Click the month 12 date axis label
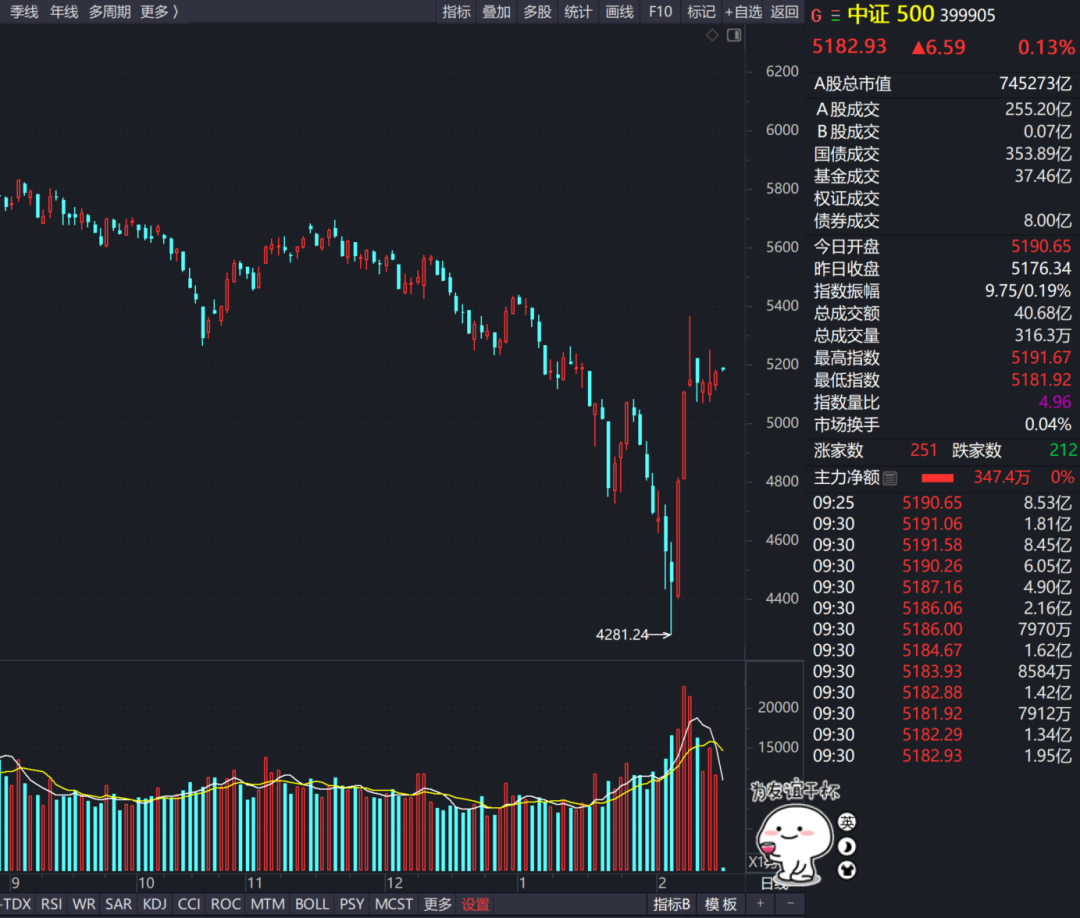Viewport: 1080px width, 918px height. (394, 883)
